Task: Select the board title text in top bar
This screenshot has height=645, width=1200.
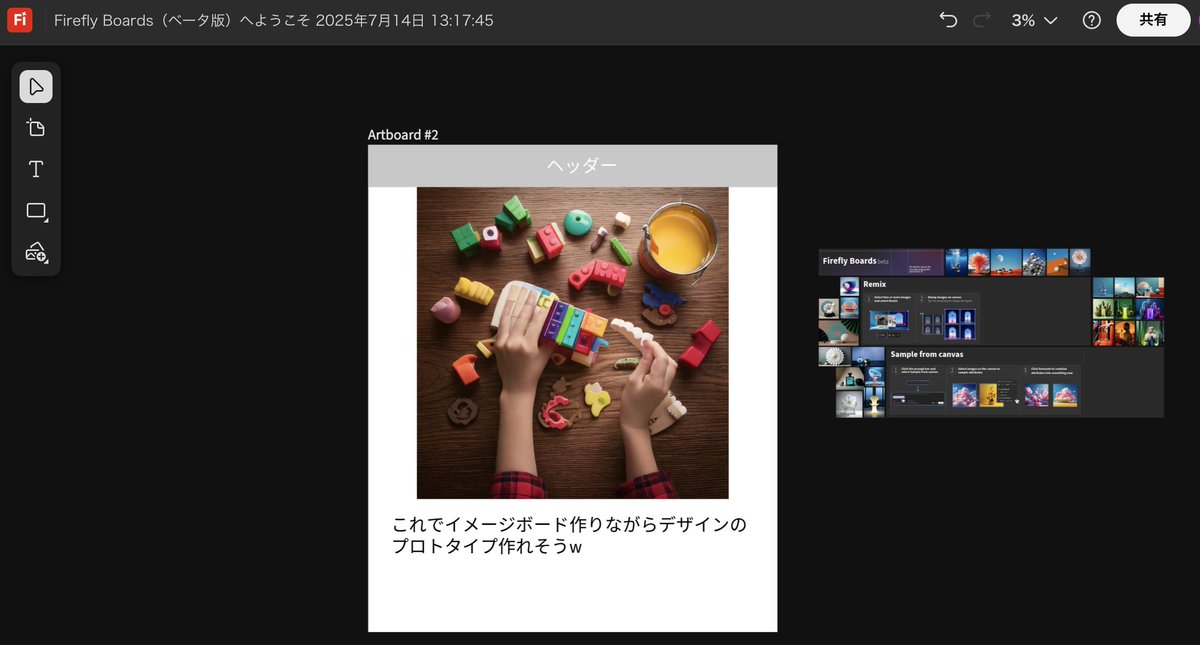Action: (x=273, y=20)
